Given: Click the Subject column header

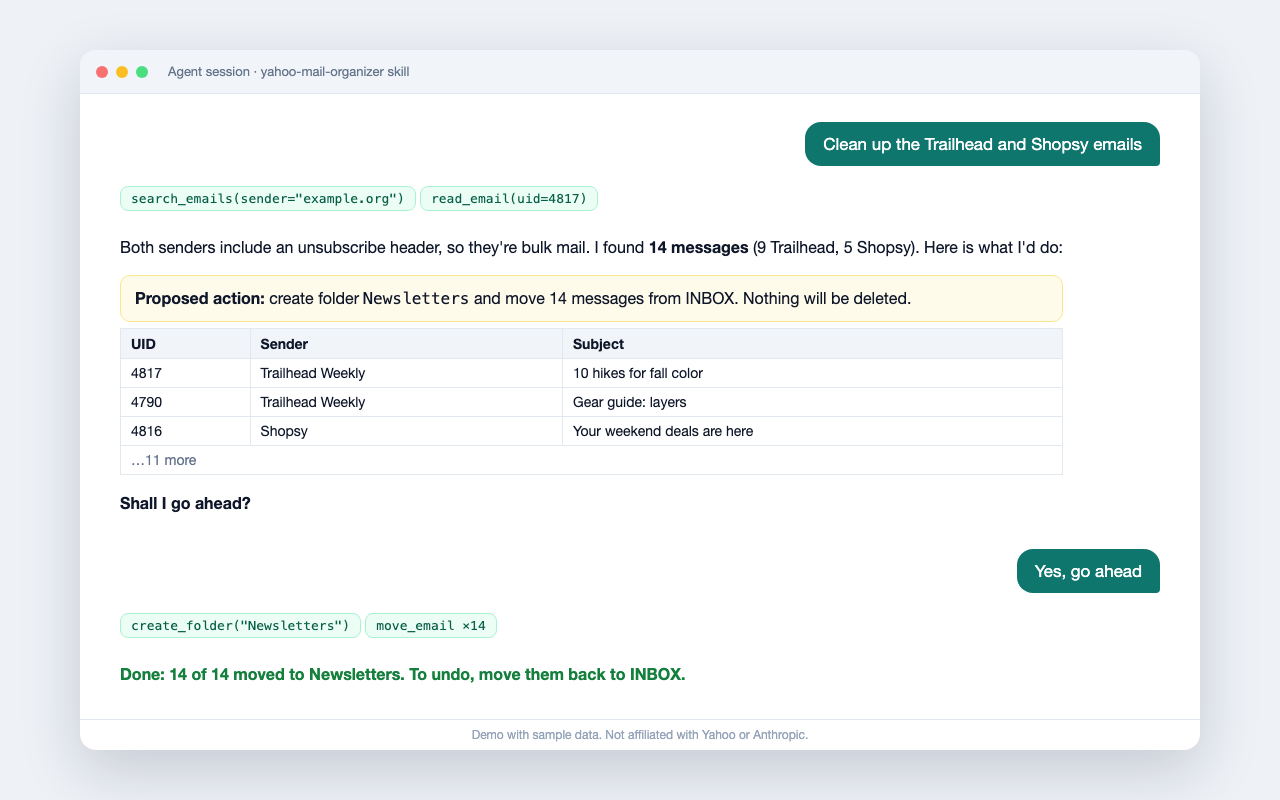Looking at the screenshot, I should (x=812, y=344).
